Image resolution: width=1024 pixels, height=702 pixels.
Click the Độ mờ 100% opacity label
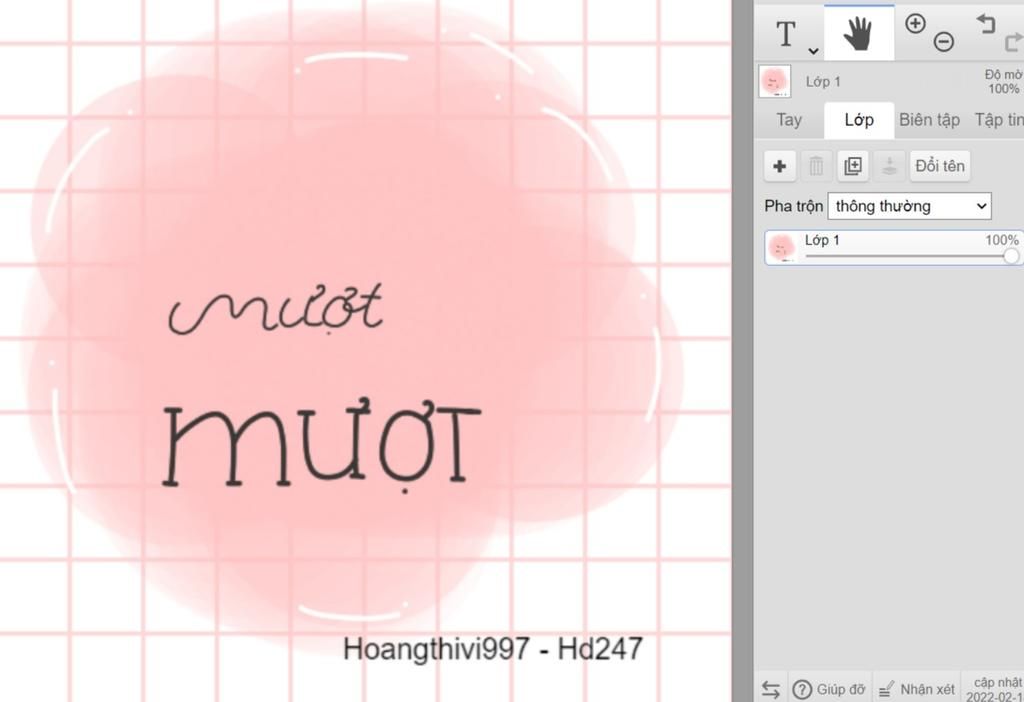tap(1003, 82)
